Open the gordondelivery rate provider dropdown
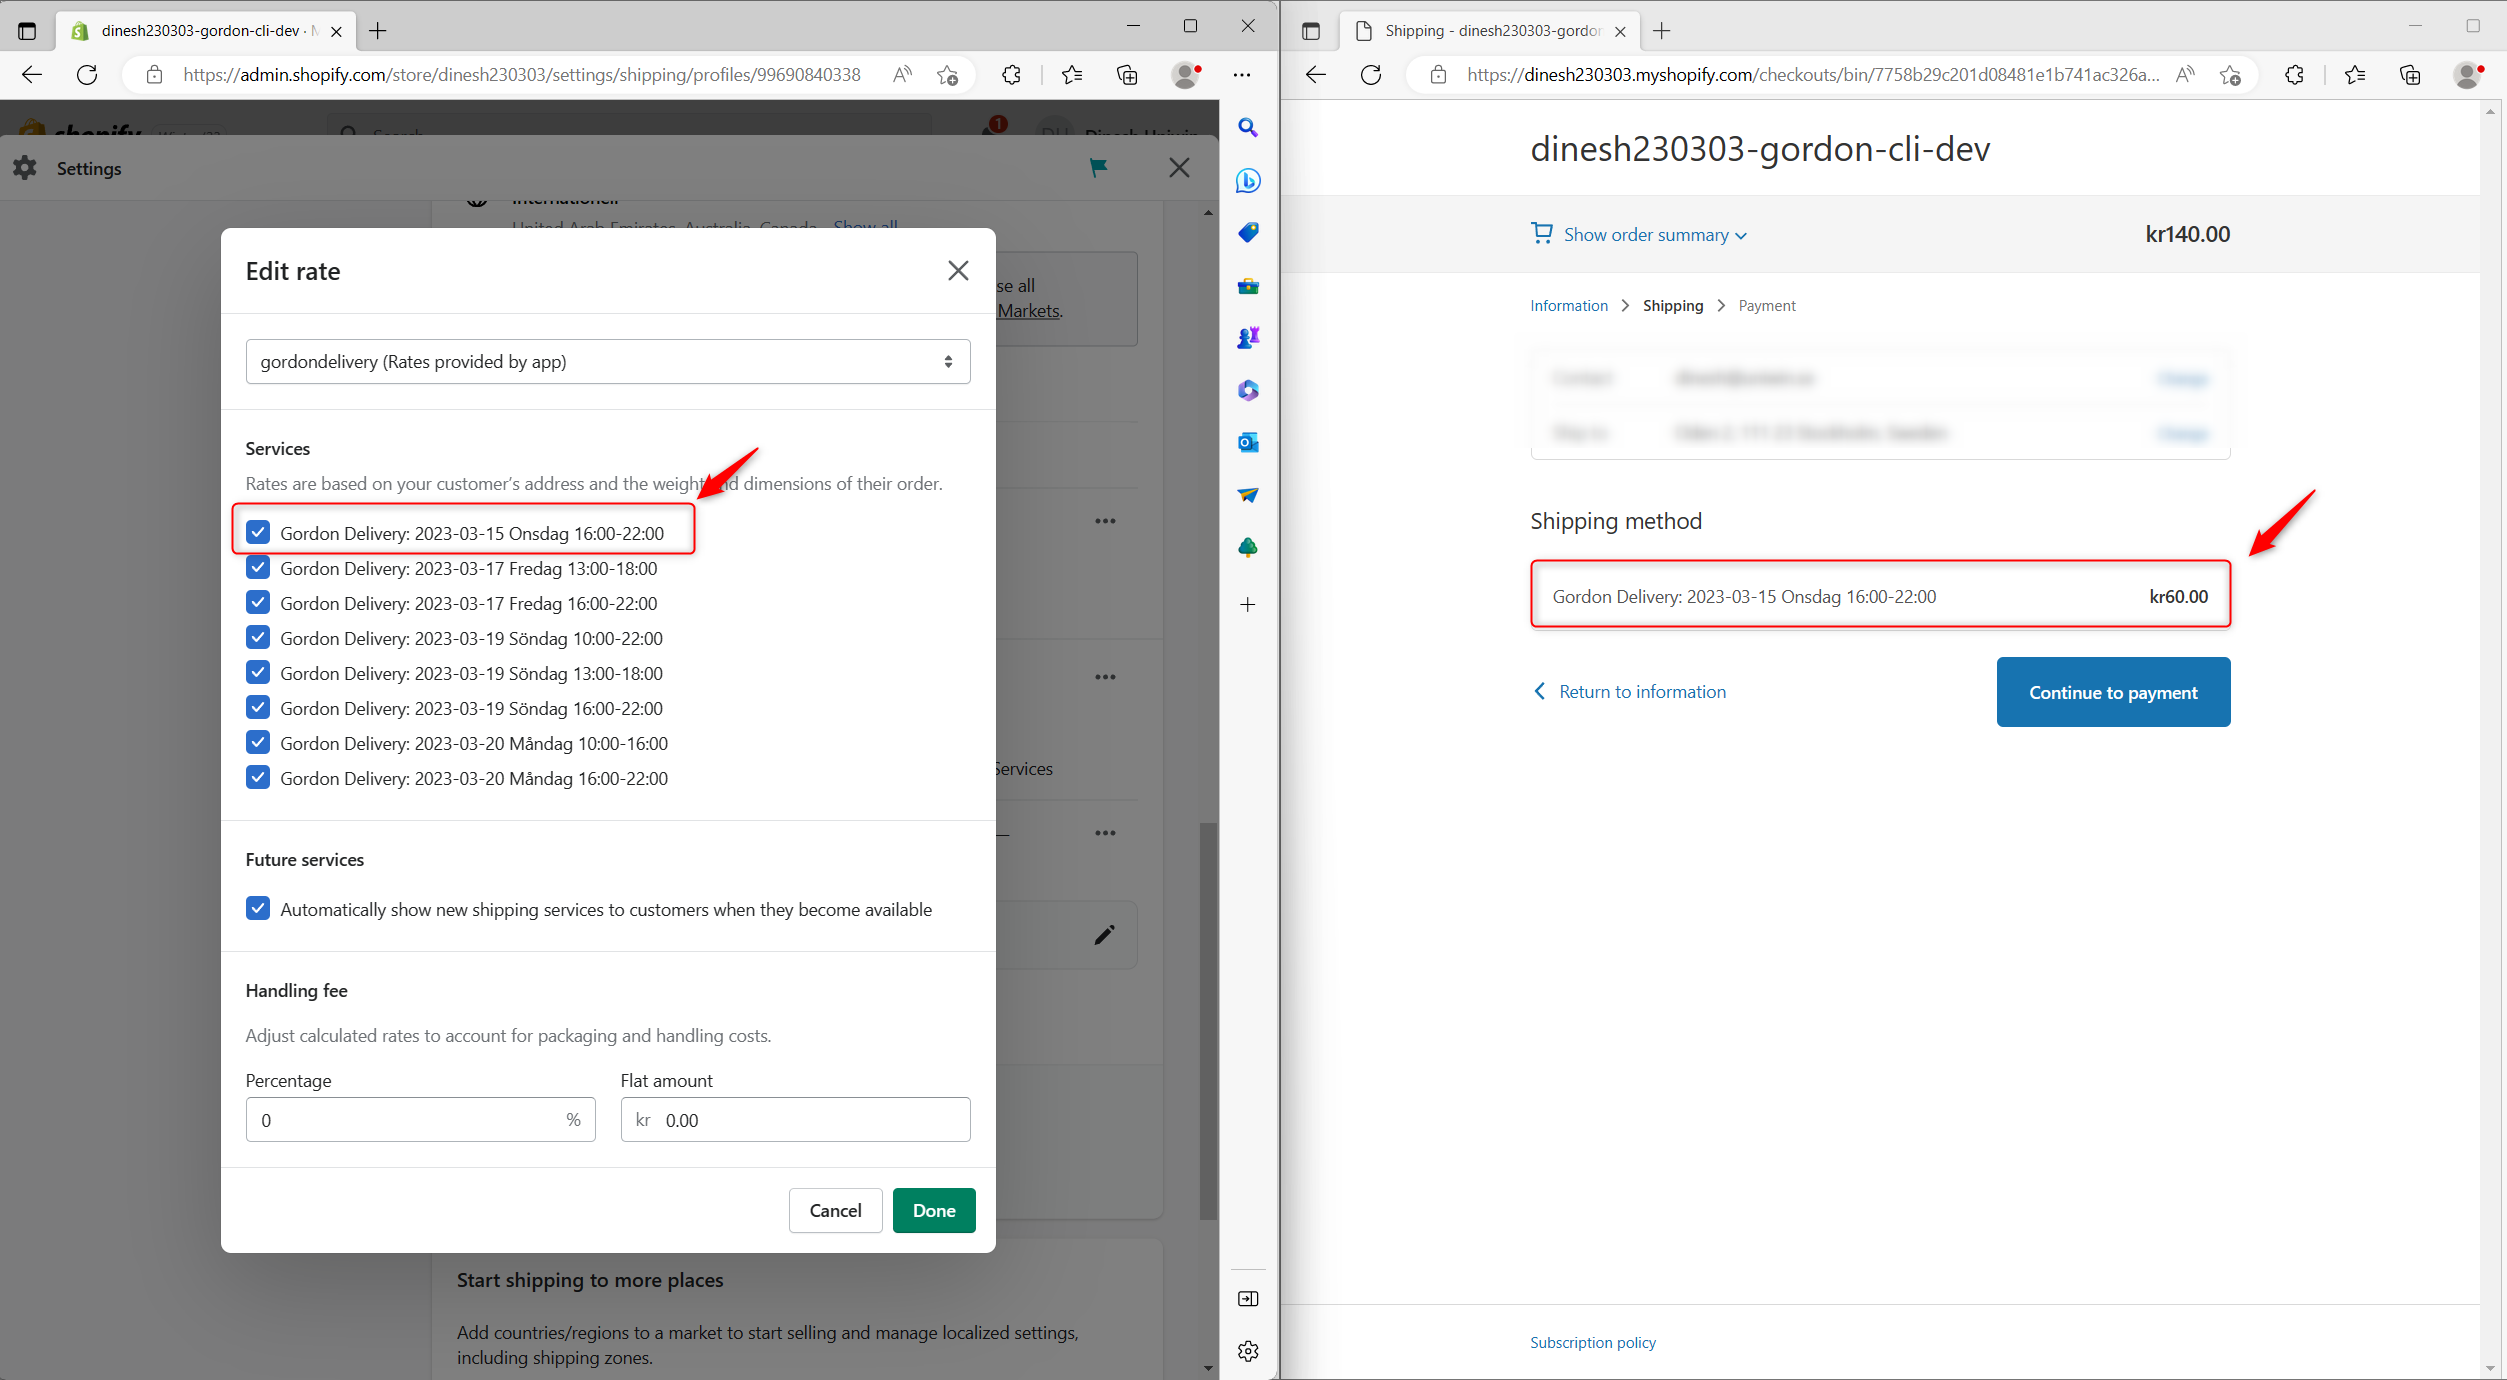The image size is (2507, 1380). (x=607, y=362)
